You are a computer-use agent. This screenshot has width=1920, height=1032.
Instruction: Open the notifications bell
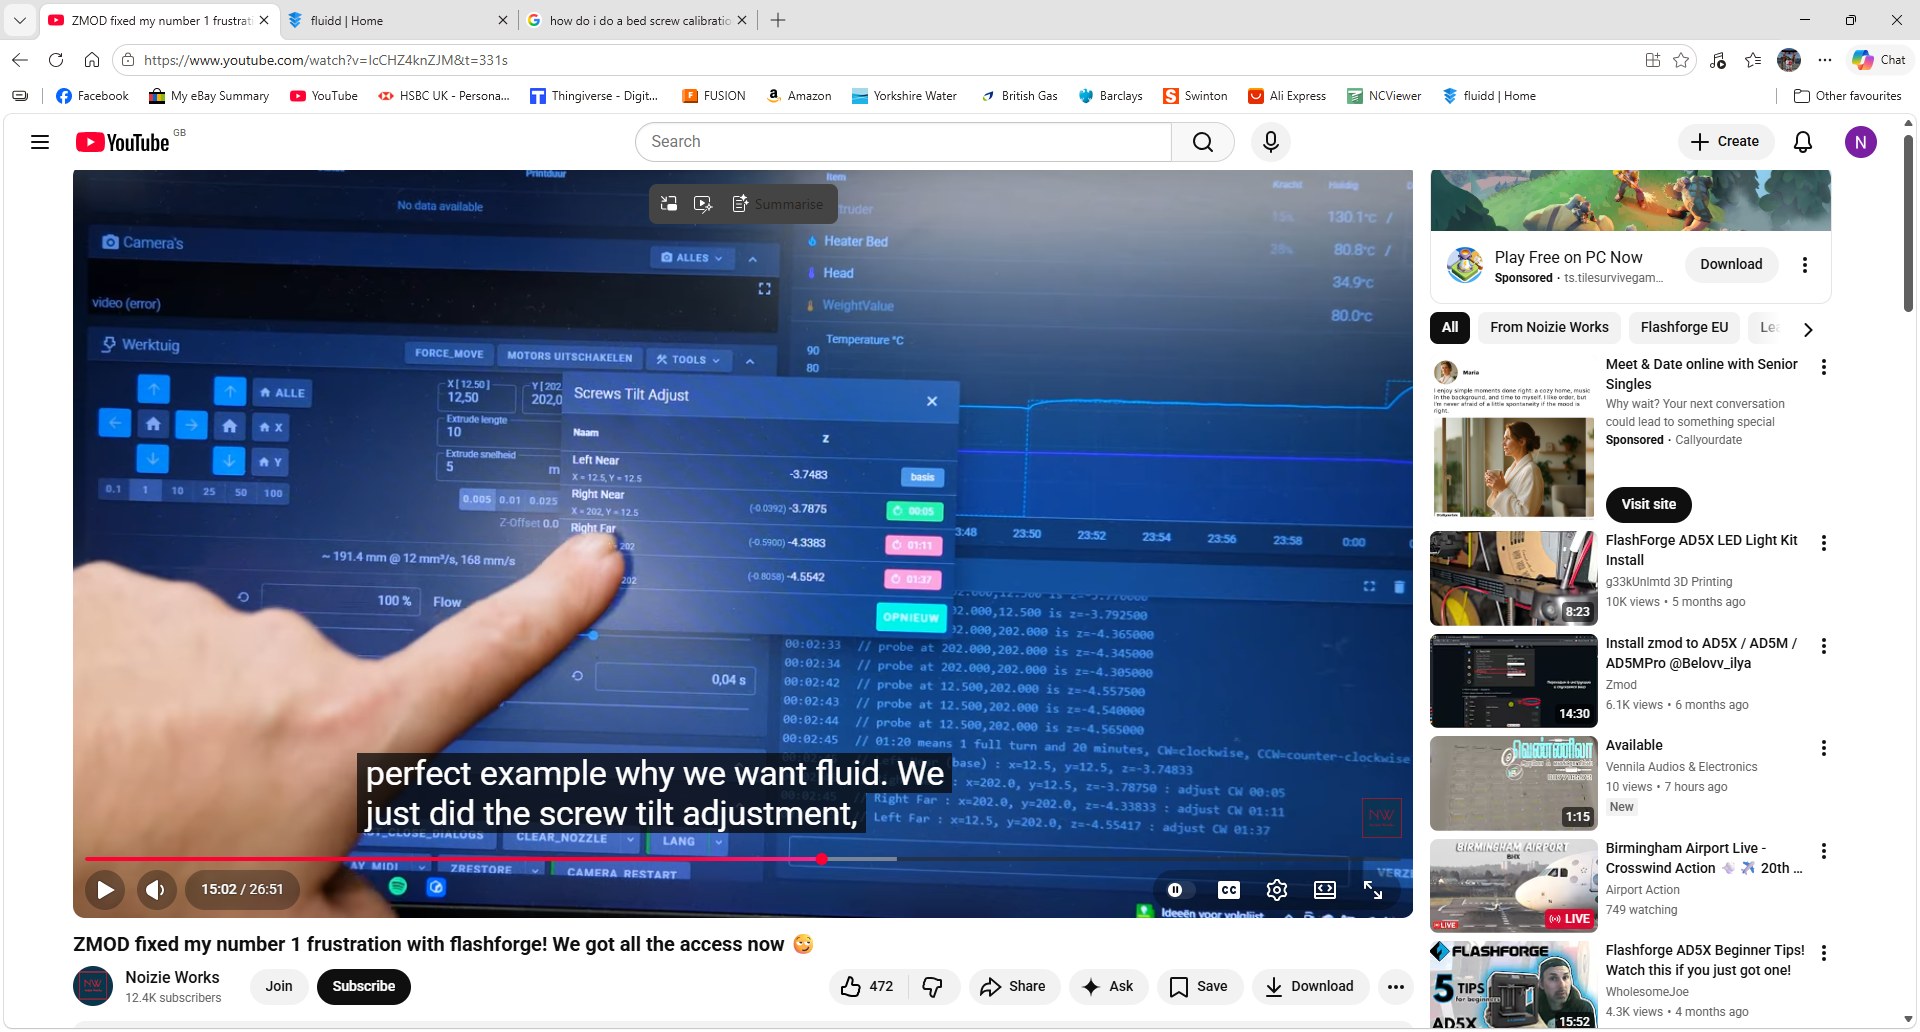[x=1803, y=142]
